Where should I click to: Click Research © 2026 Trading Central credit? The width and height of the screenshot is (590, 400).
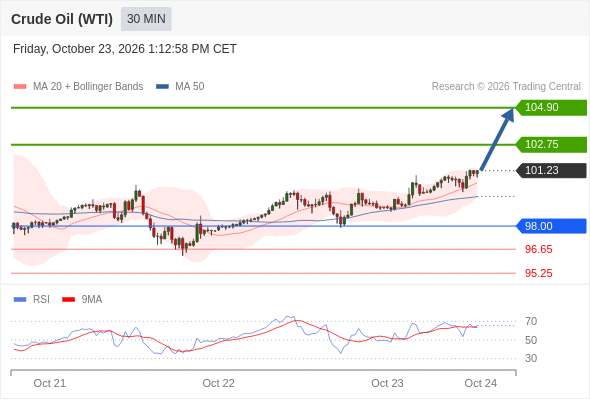[x=506, y=87]
